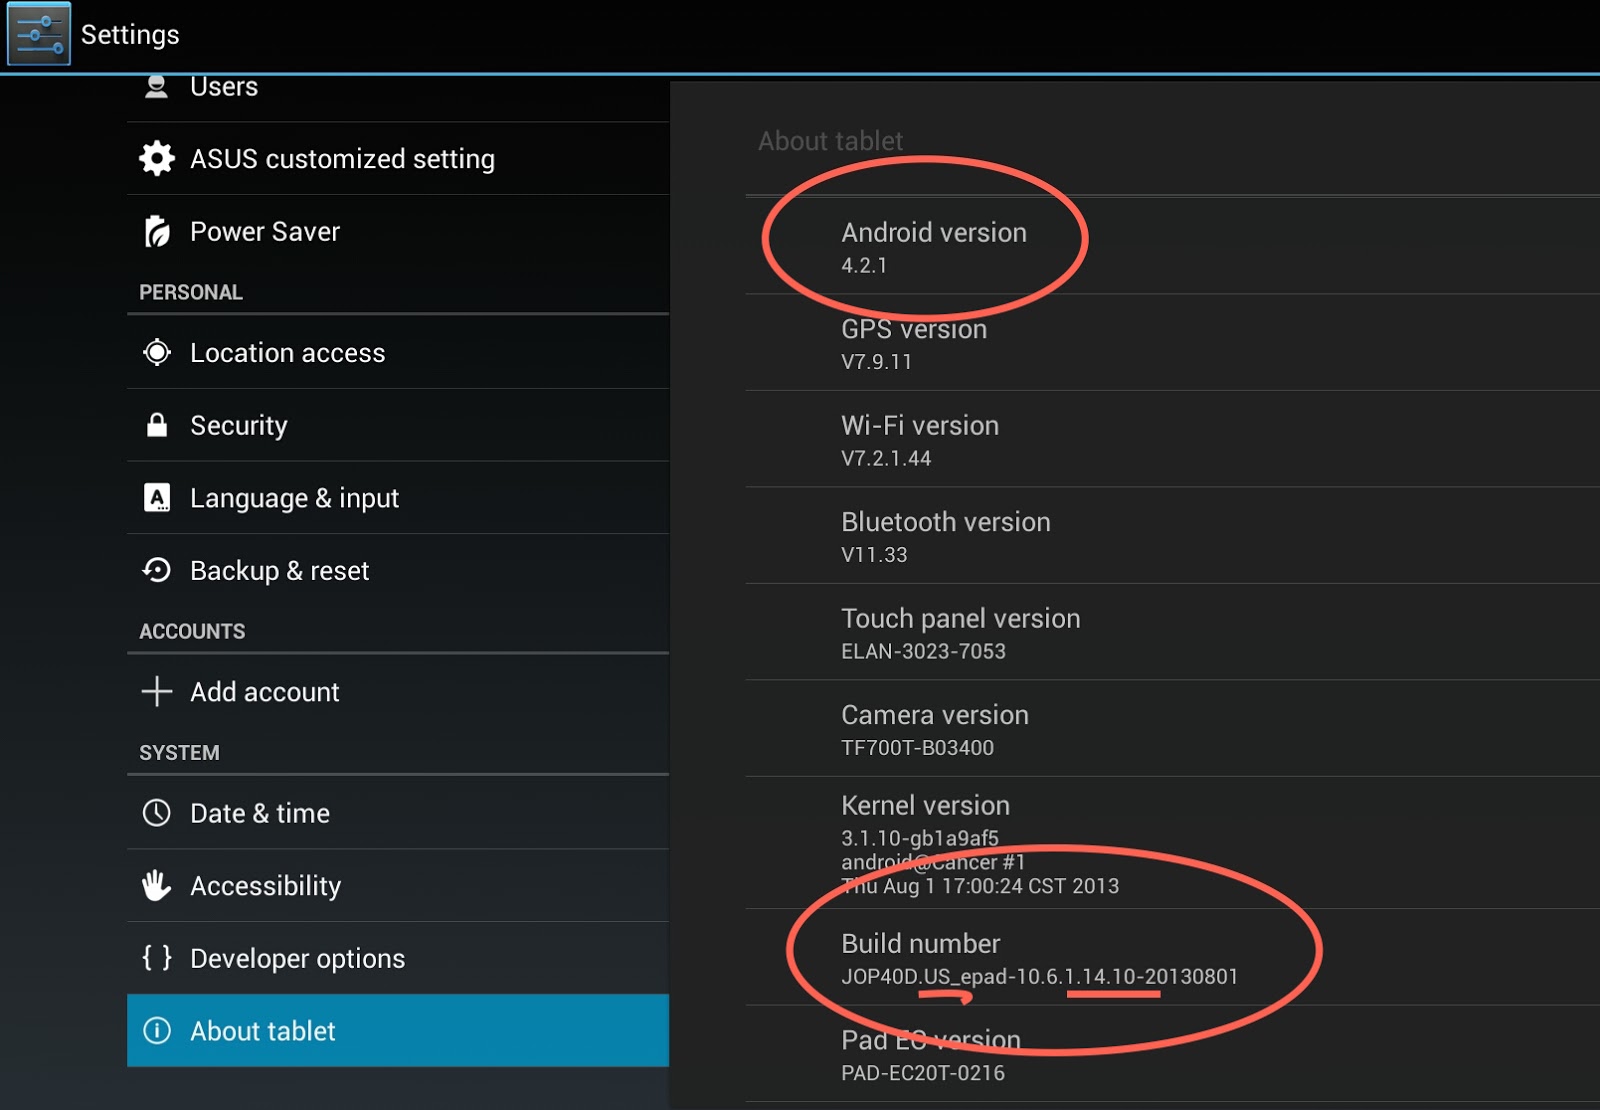Click the clock icon for Date & time
This screenshot has height=1110, width=1600.
point(157,813)
